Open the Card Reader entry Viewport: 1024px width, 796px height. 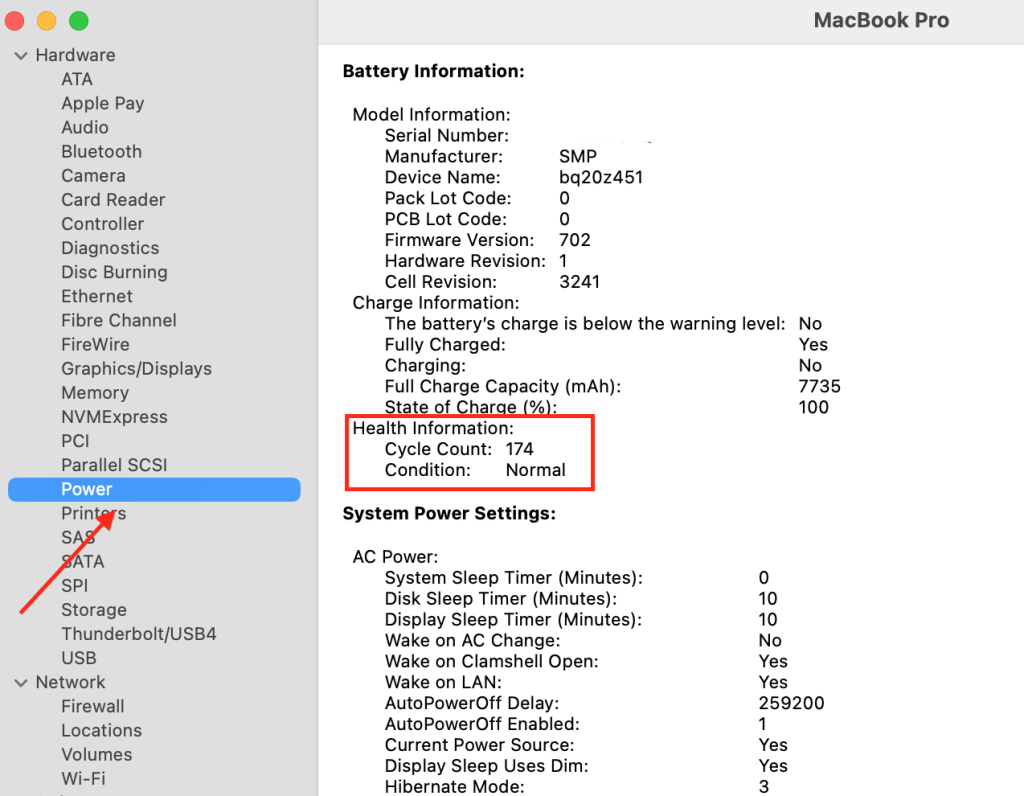point(113,200)
